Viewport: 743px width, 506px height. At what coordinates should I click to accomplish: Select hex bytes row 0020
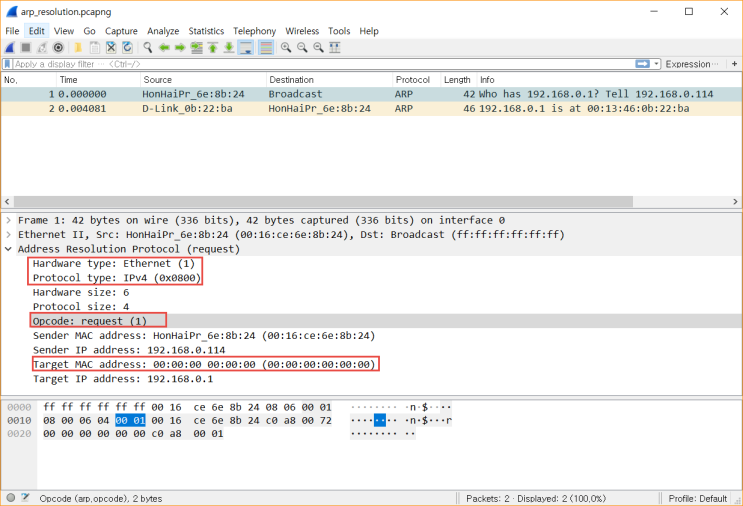coord(133,434)
